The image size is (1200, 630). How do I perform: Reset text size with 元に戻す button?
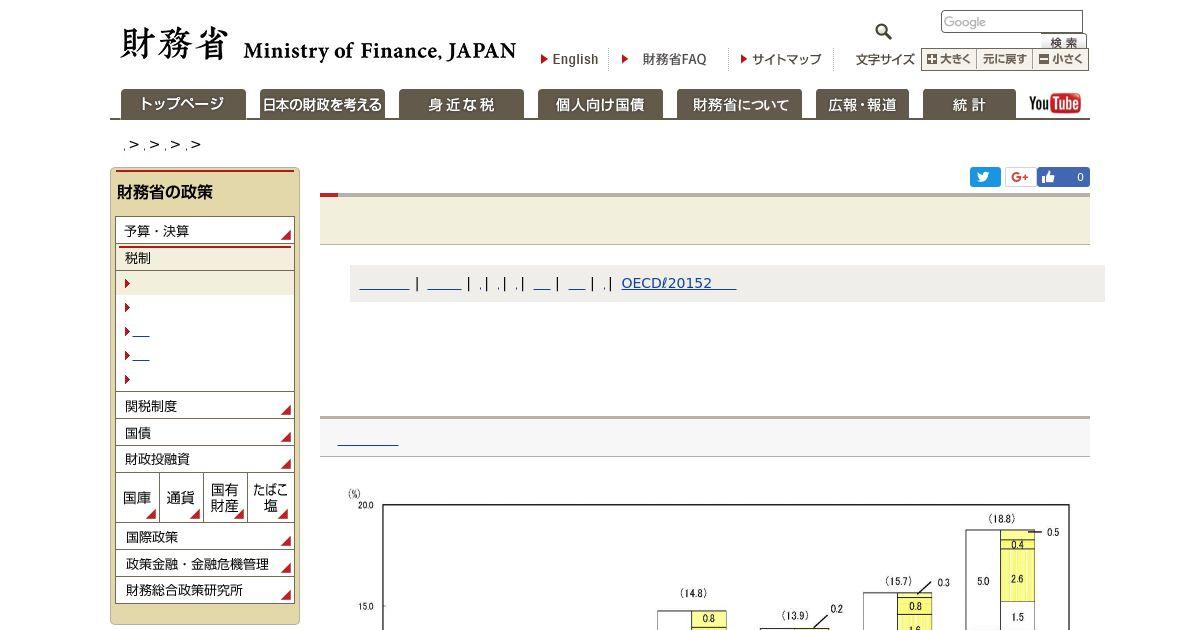(1005, 59)
